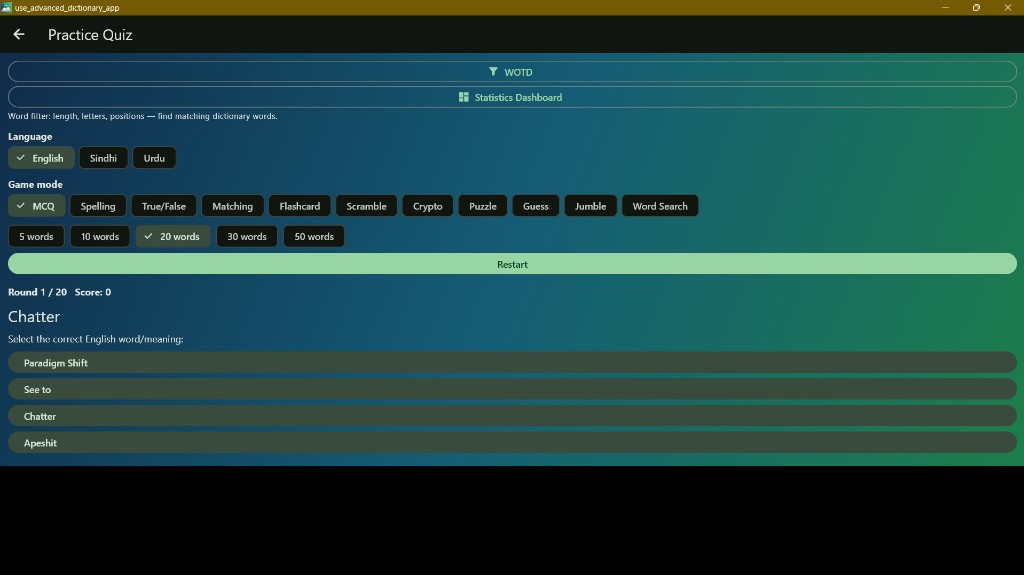Click the Score: 0 text
Viewport: 1024px width, 575px height.
(x=93, y=292)
